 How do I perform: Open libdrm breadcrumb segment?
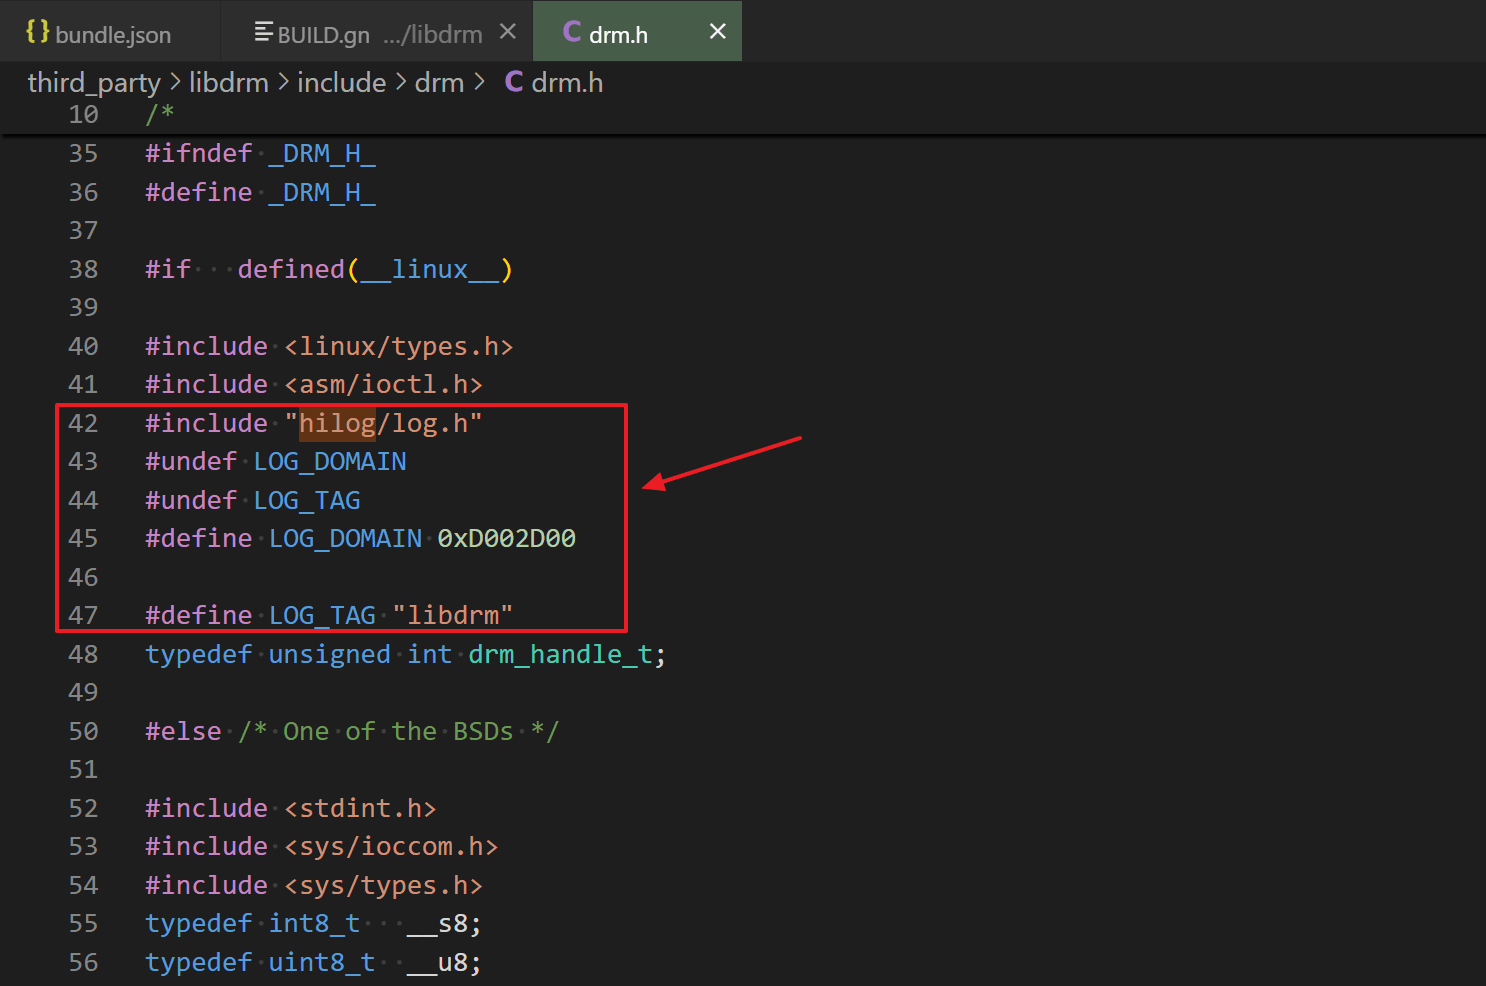[229, 82]
